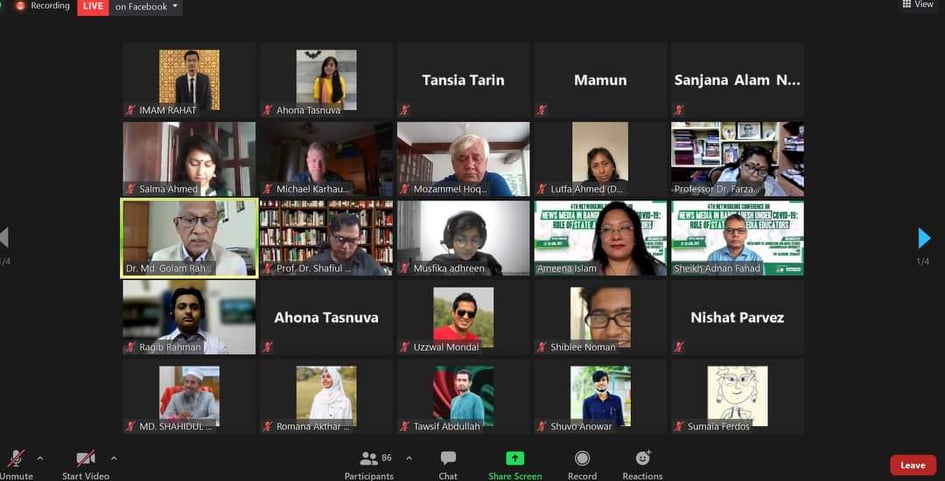
Task: Expand audio options arrow beside Unmute
Action: [40, 458]
